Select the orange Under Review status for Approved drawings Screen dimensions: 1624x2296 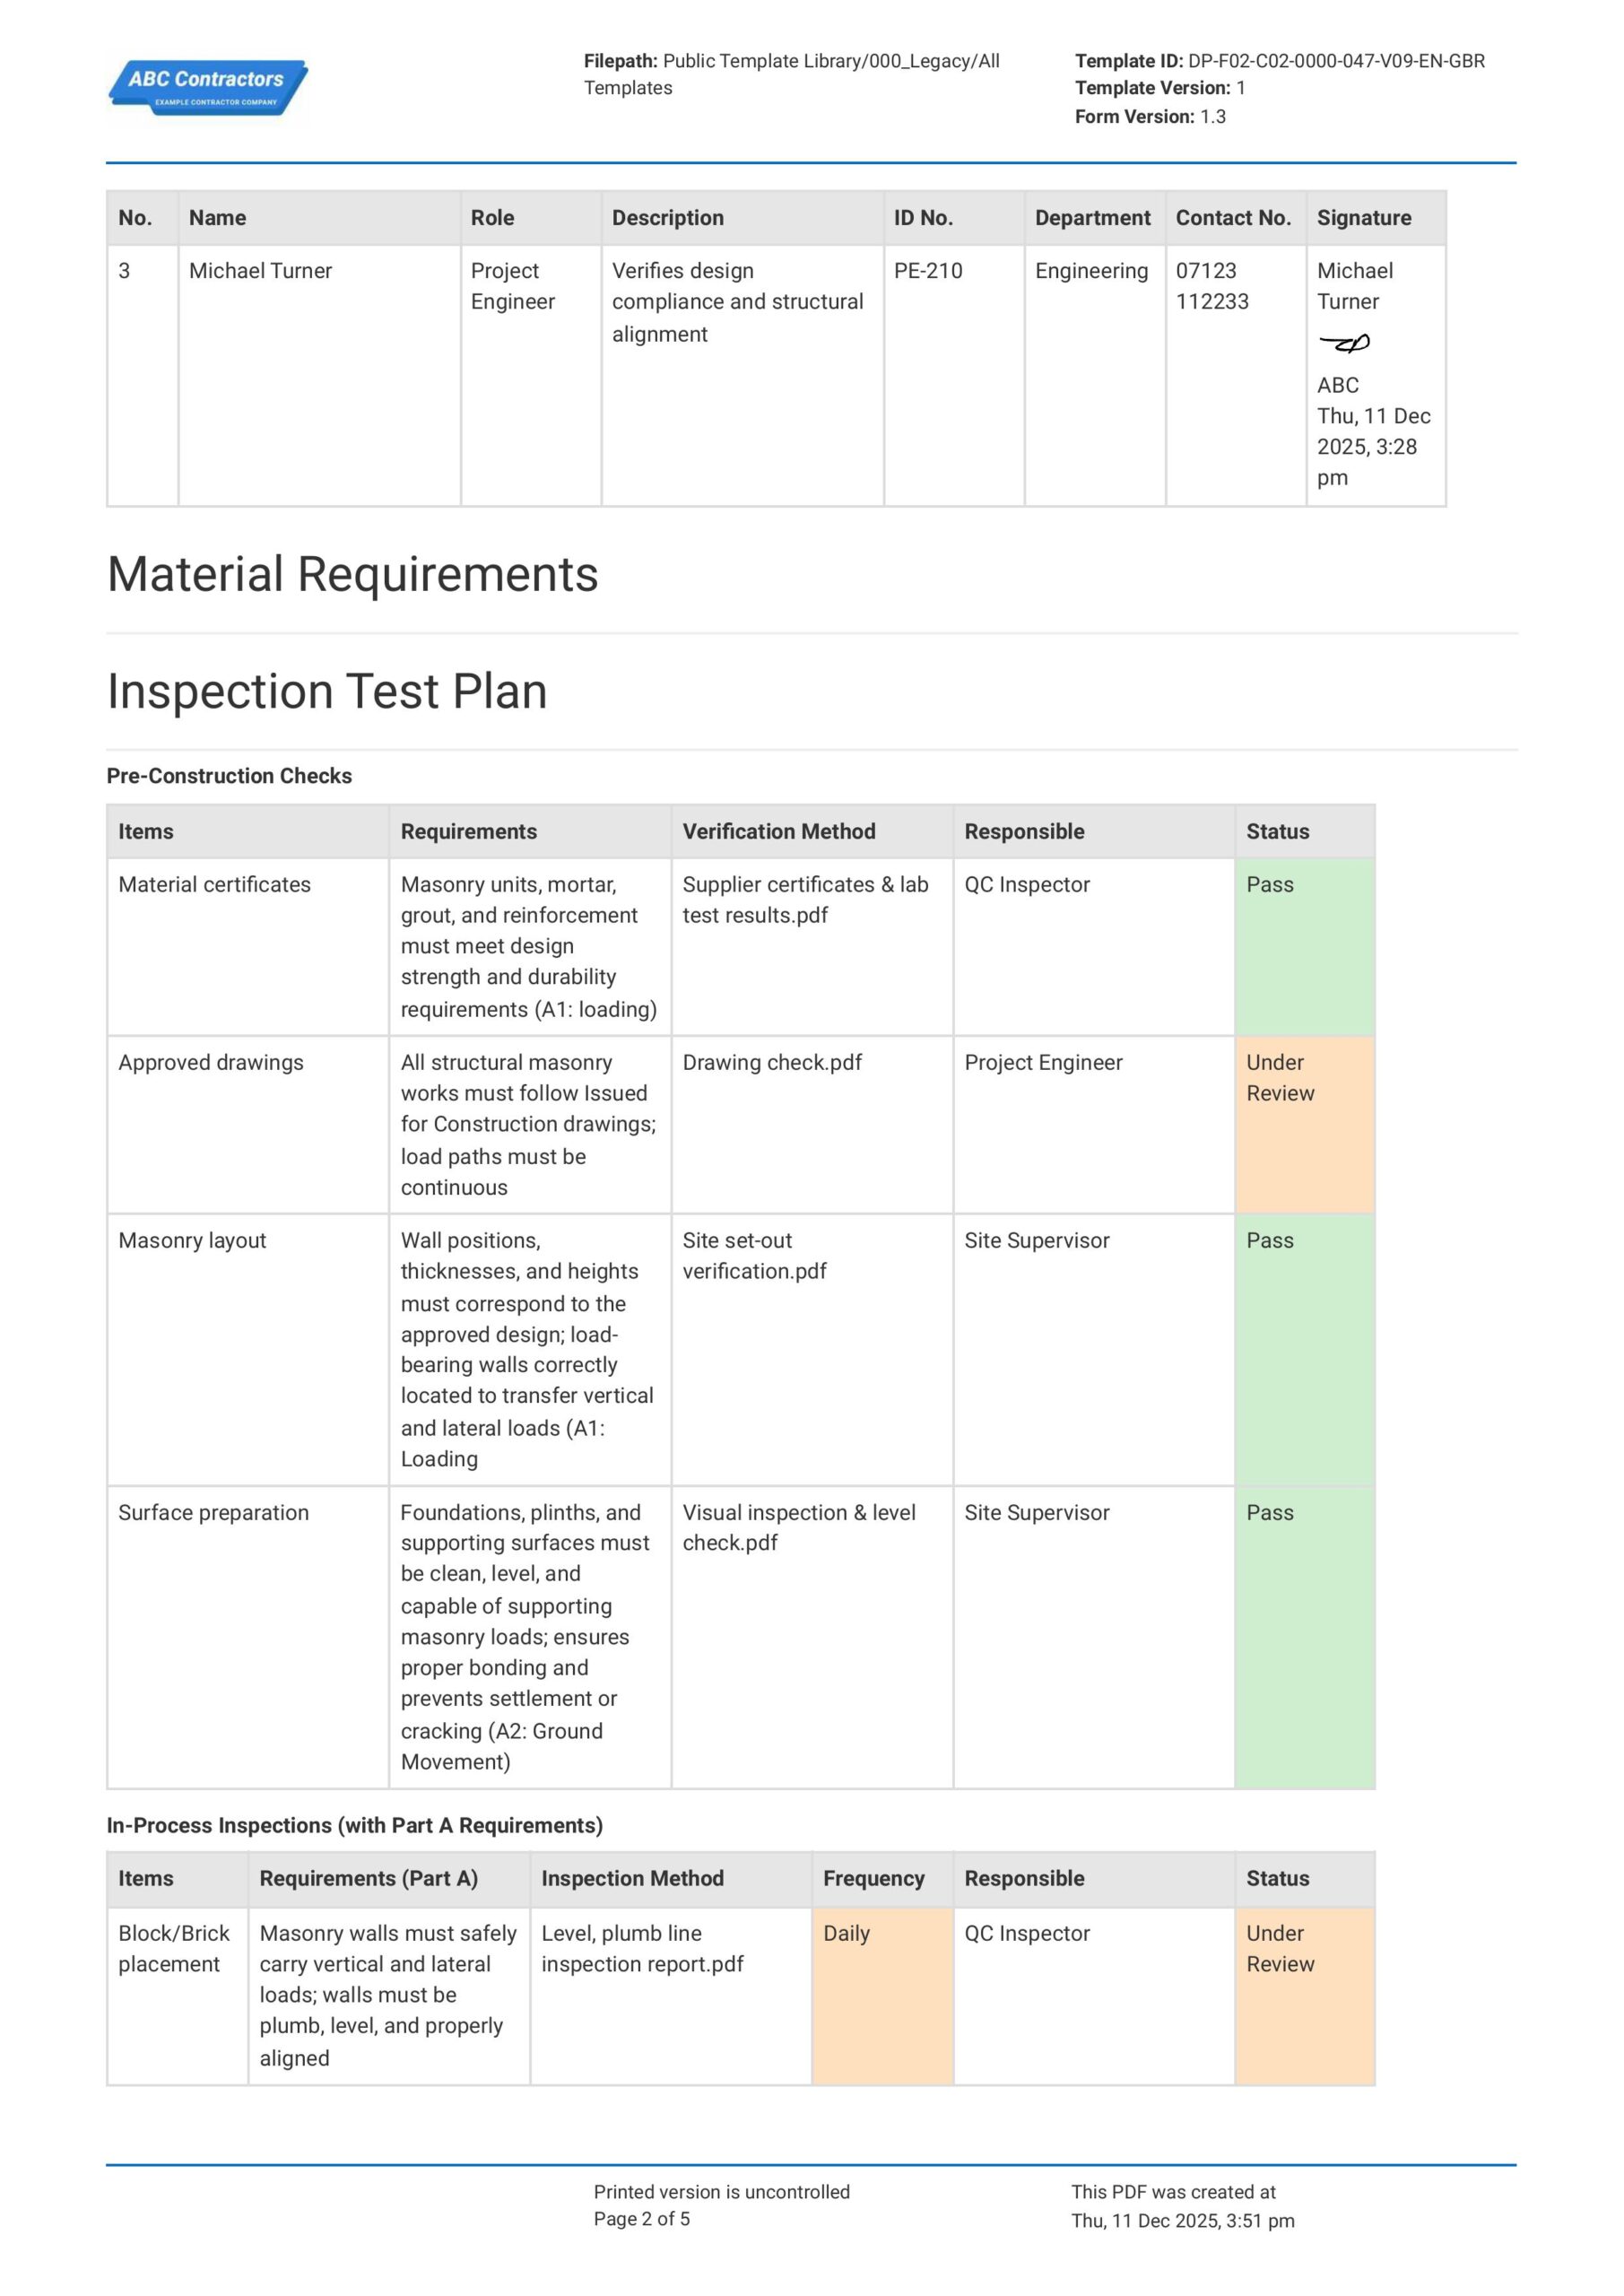[1304, 1123]
